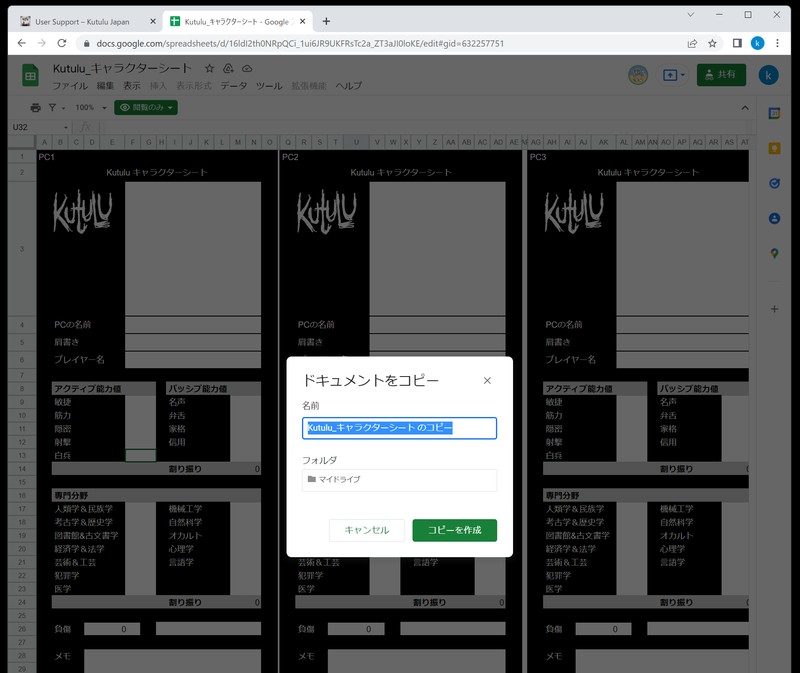800x673 pixels.
Task: Open the ファイル menu
Action: tap(70, 86)
